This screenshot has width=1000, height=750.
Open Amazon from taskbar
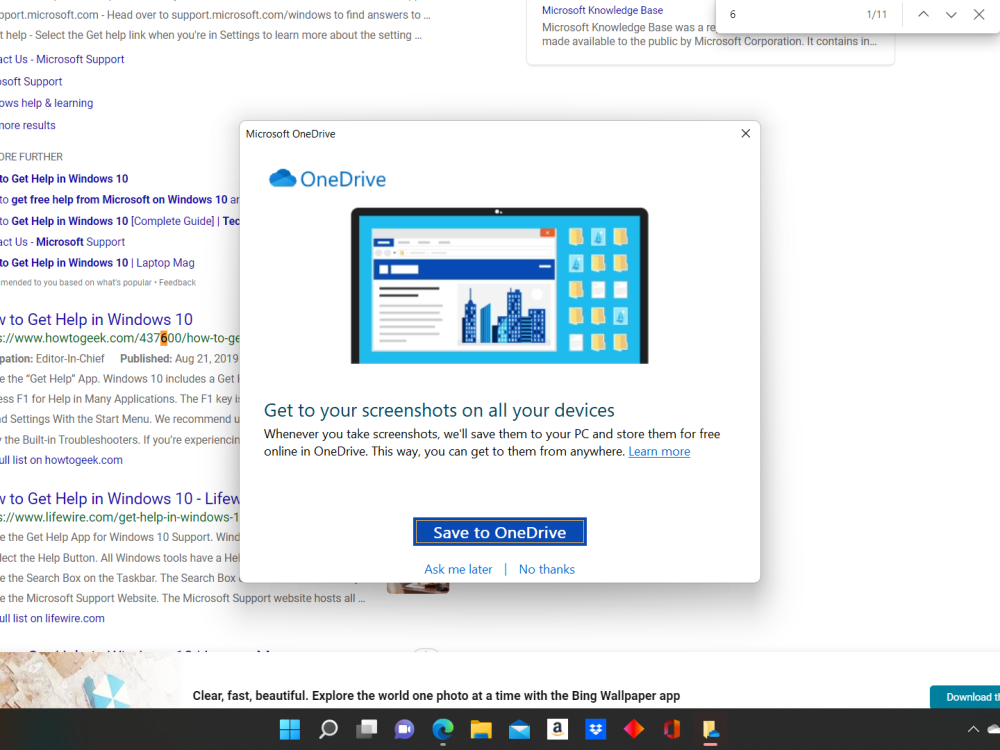(x=557, y=729)
